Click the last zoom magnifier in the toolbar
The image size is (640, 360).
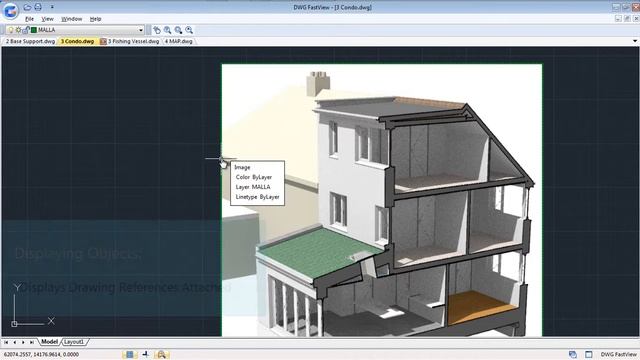pyautogui.click(x=189, y=30)
